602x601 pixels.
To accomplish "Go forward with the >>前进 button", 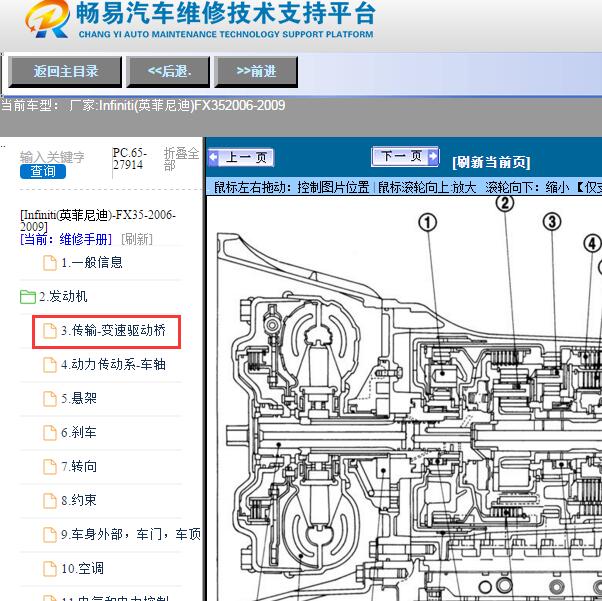I will pyautogui.click(x=256, y=72).
